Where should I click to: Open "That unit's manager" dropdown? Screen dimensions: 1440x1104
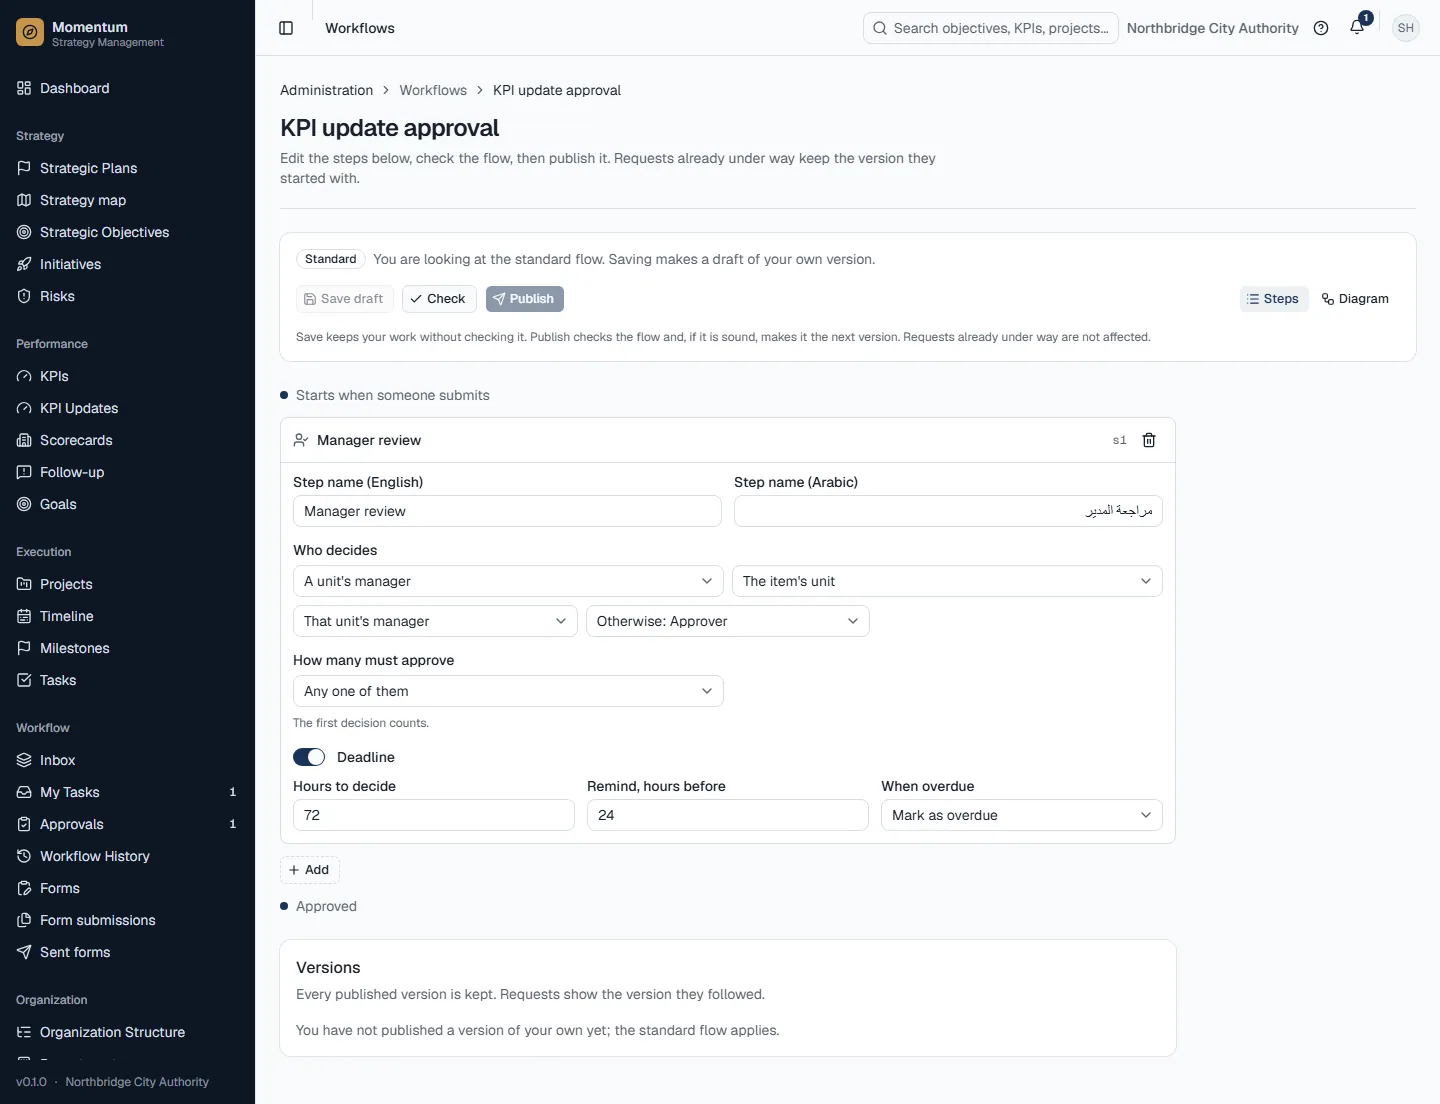point(435,621)
